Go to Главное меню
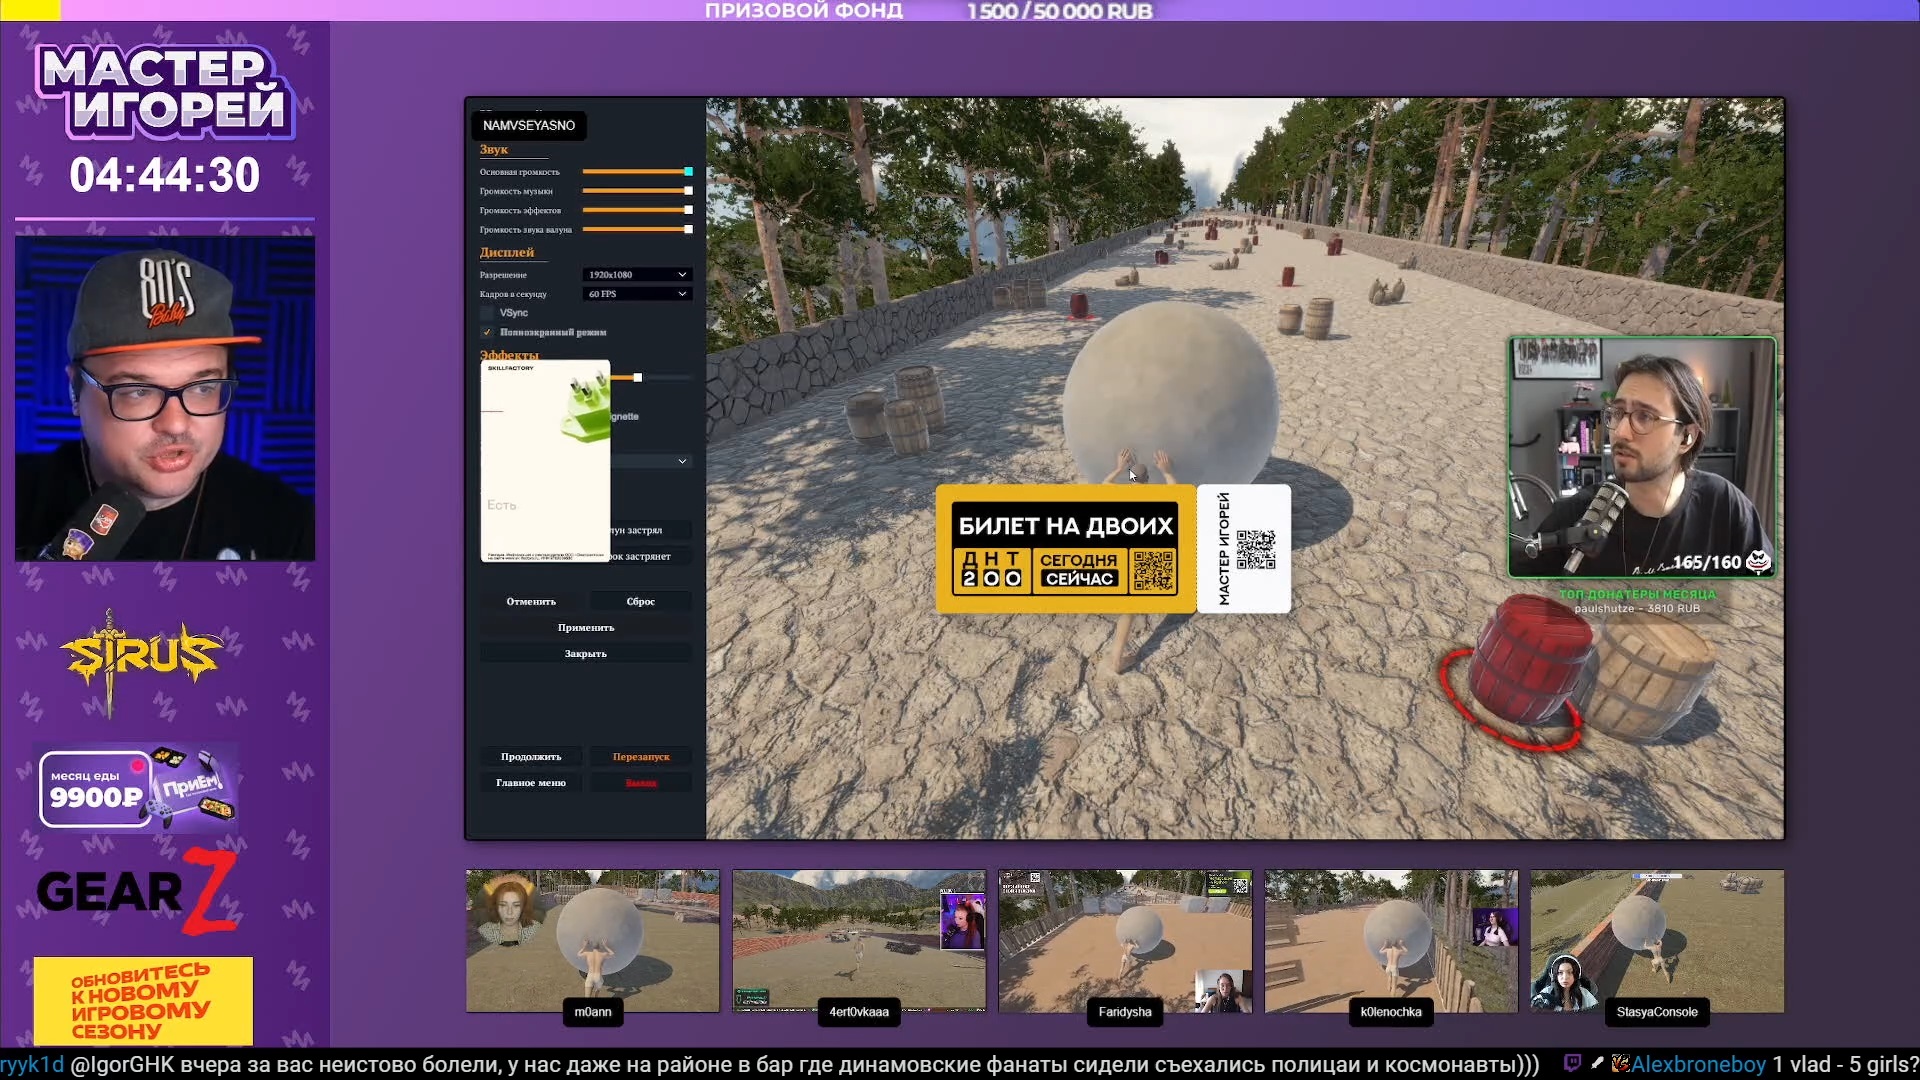This screenshot has height=1080, width=1920. coord(531,783)
